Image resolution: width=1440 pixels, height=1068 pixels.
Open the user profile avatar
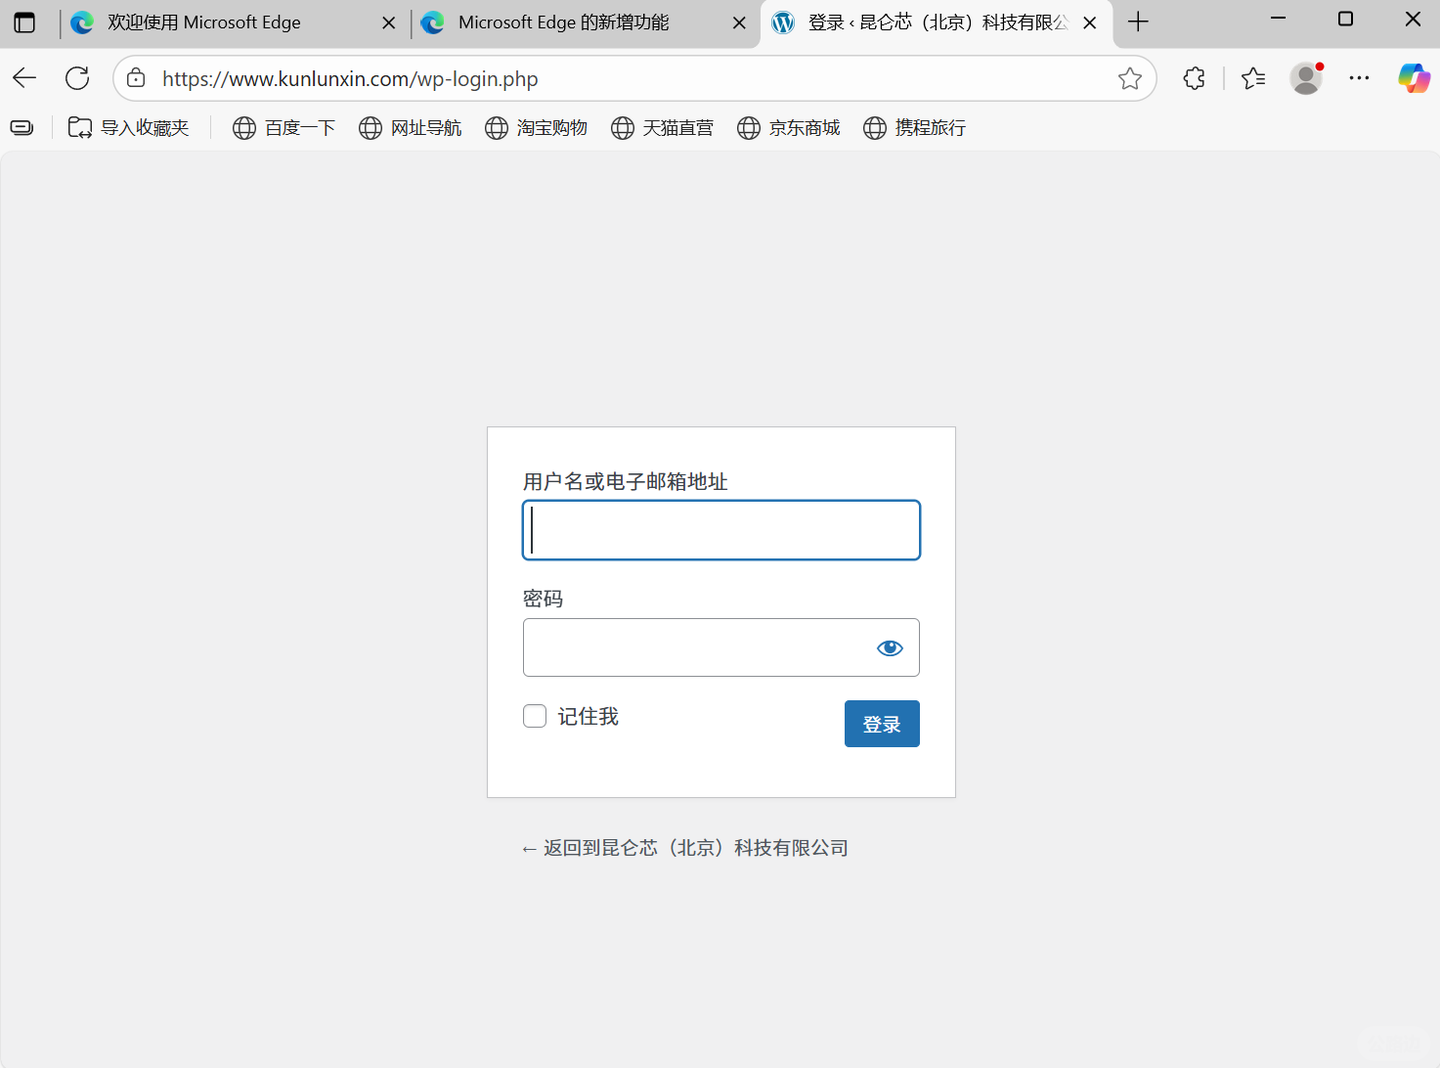tap(1306, 78)
